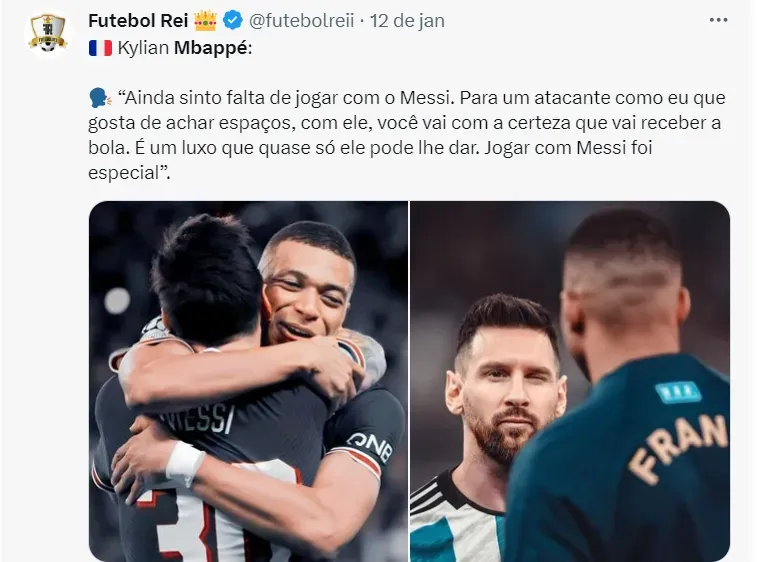Open the tweet's 12 de jan timestamp
The height and width of the screenshot is (562, 774).
click(x=407, y=21)
